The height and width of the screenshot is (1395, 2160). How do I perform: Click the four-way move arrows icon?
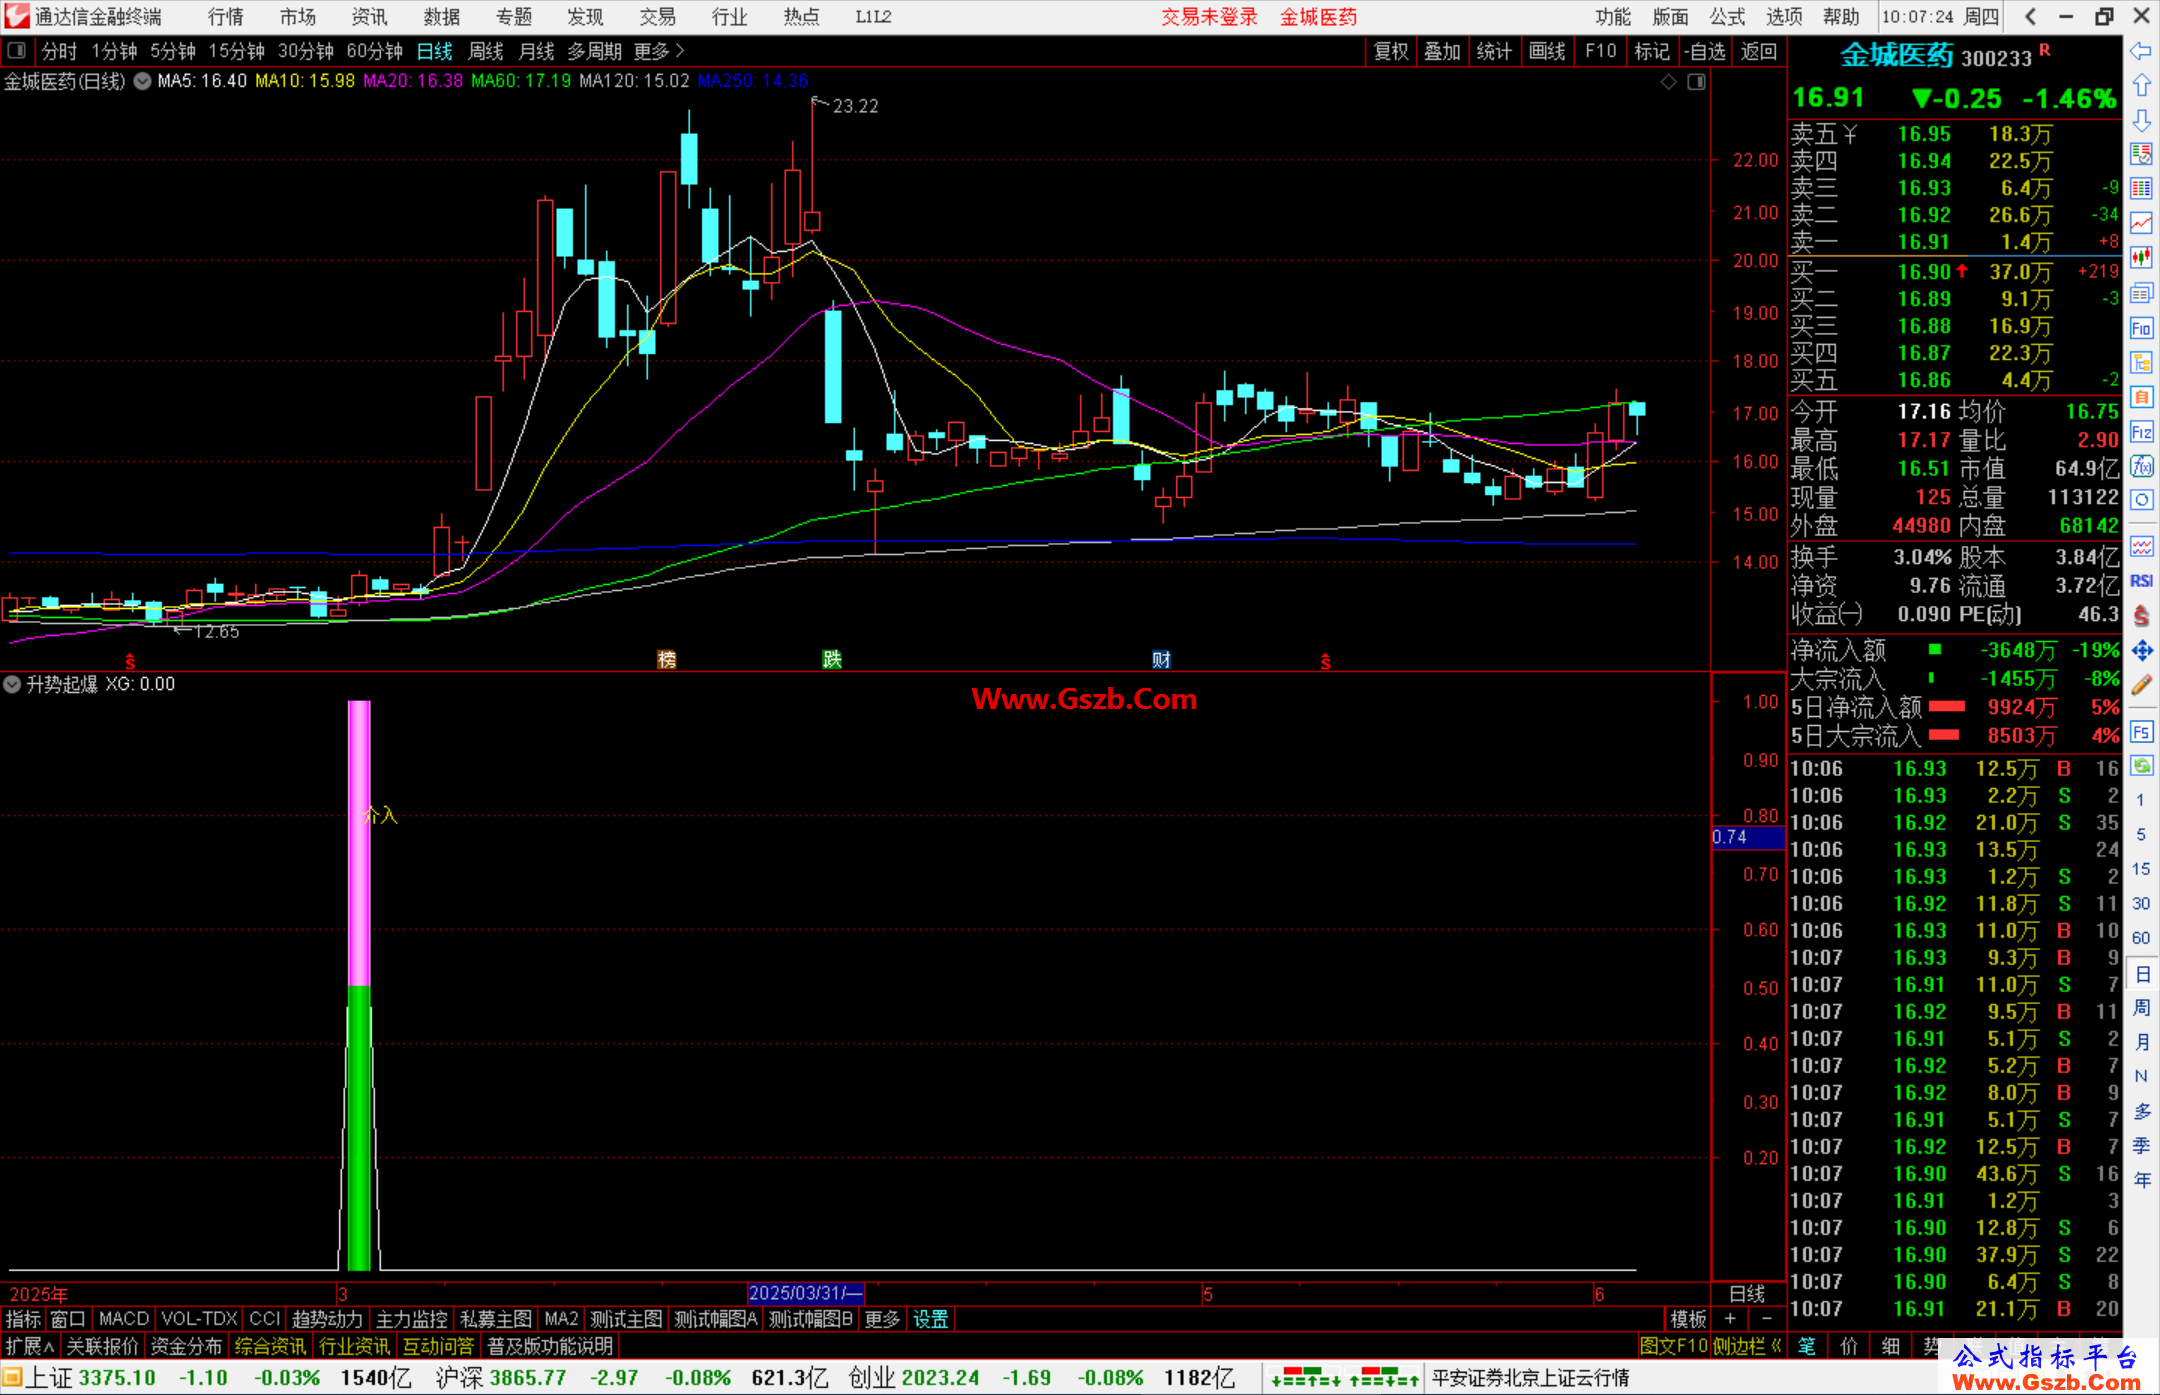point(2141,651)
